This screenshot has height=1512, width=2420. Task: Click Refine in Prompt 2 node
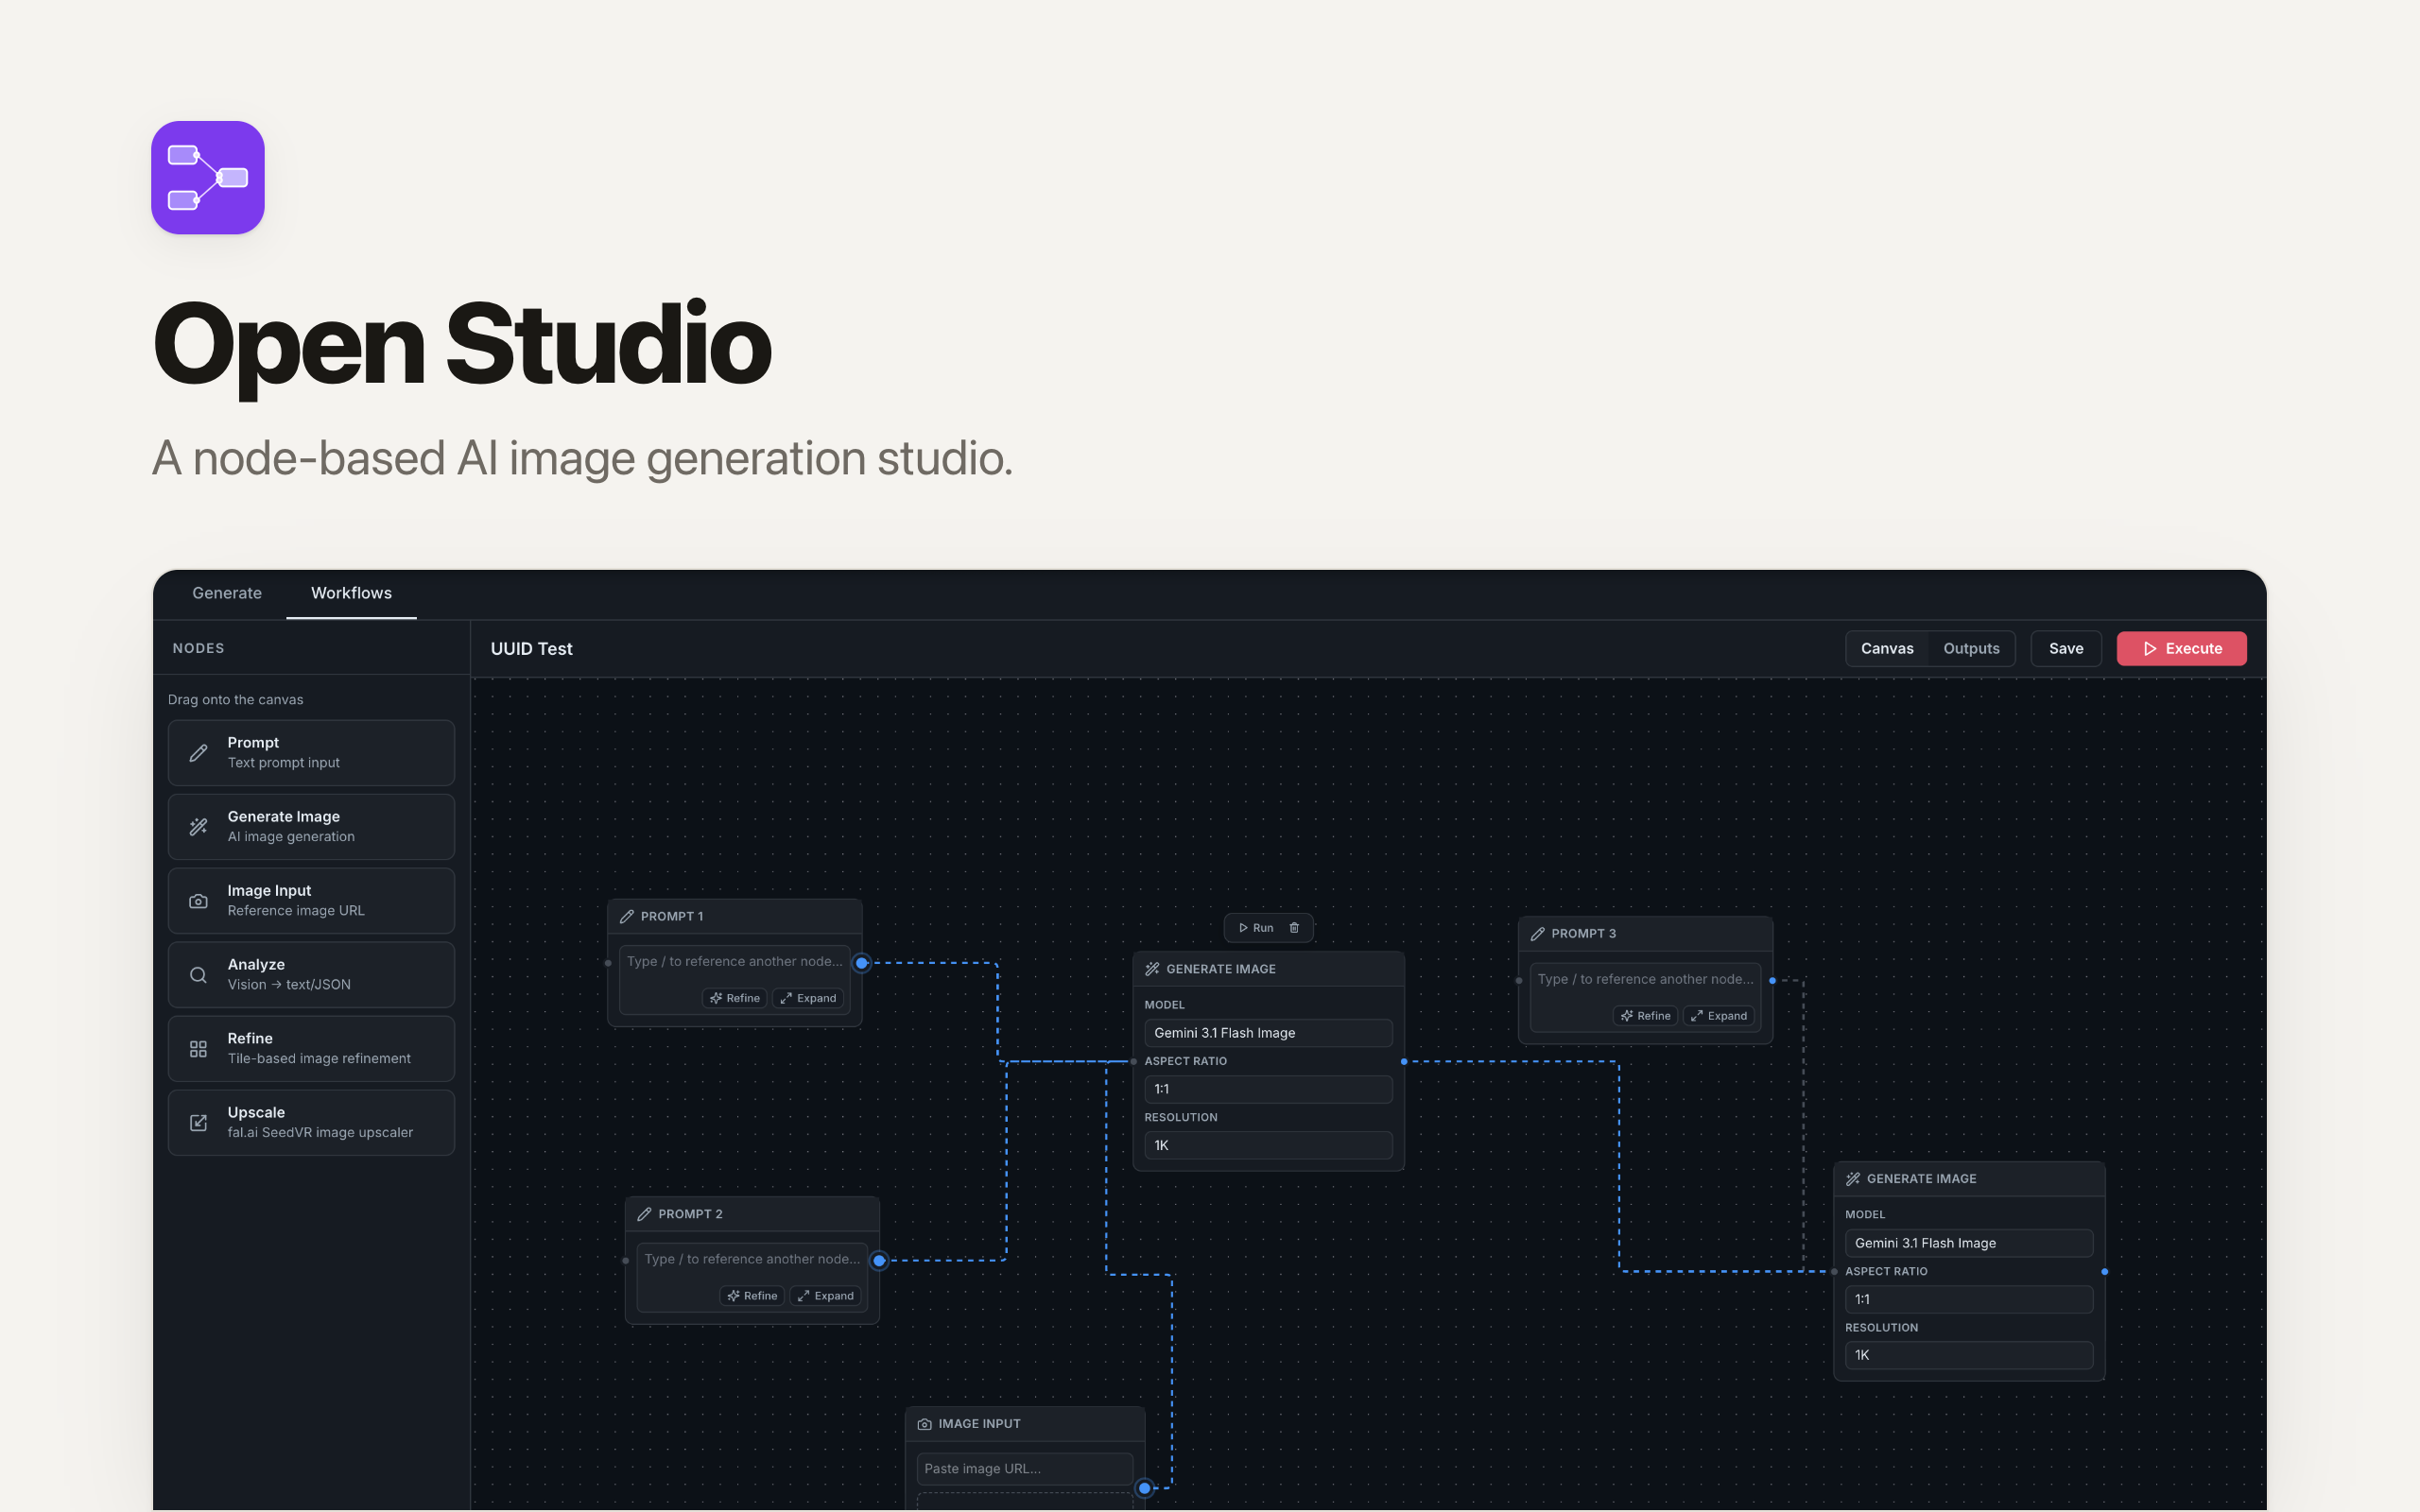pyautogui.click(x=752, y=1296)
